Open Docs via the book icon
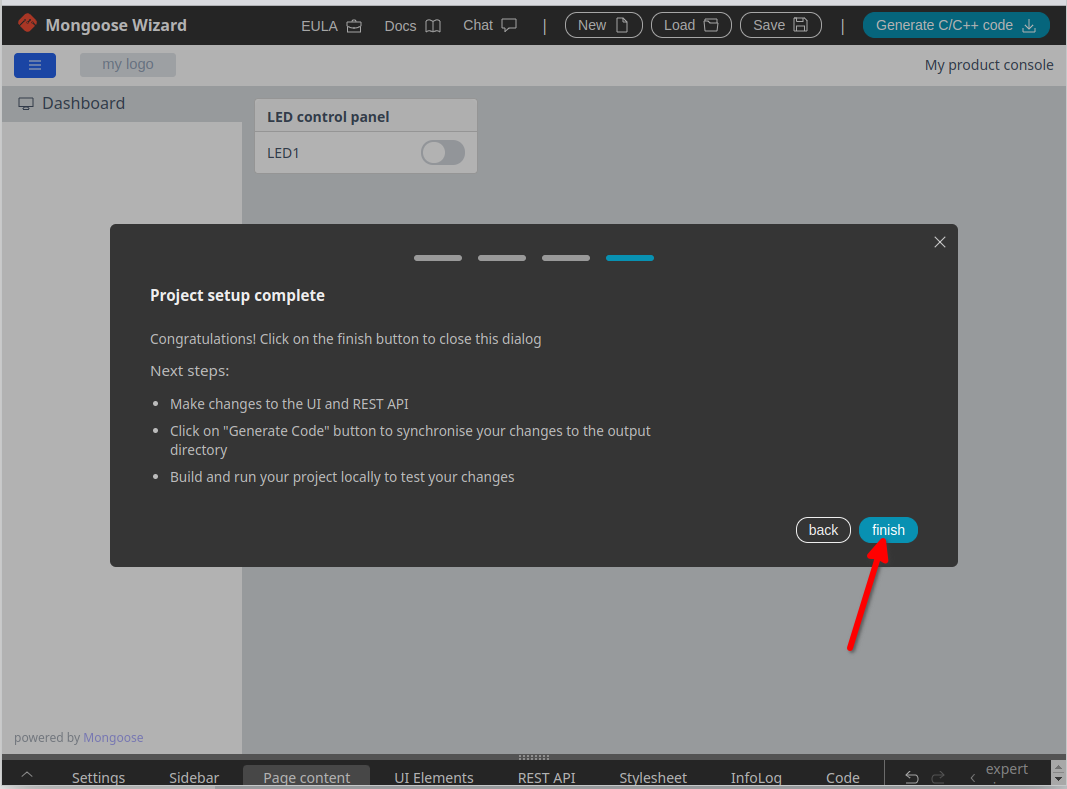 pyautogui.click(x=433, y=26)
